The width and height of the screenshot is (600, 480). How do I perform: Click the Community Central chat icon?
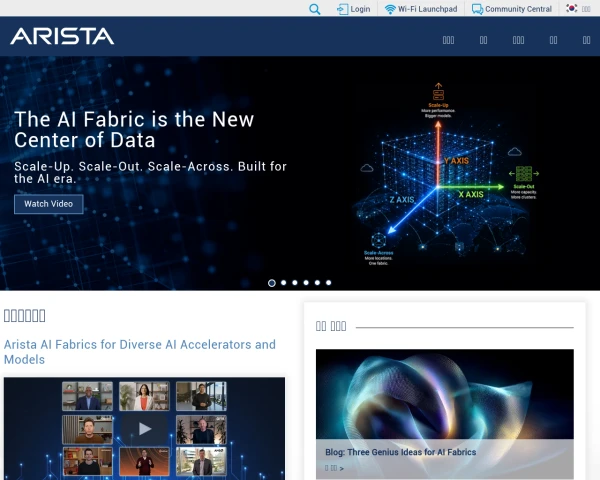(x=477, y=9)
